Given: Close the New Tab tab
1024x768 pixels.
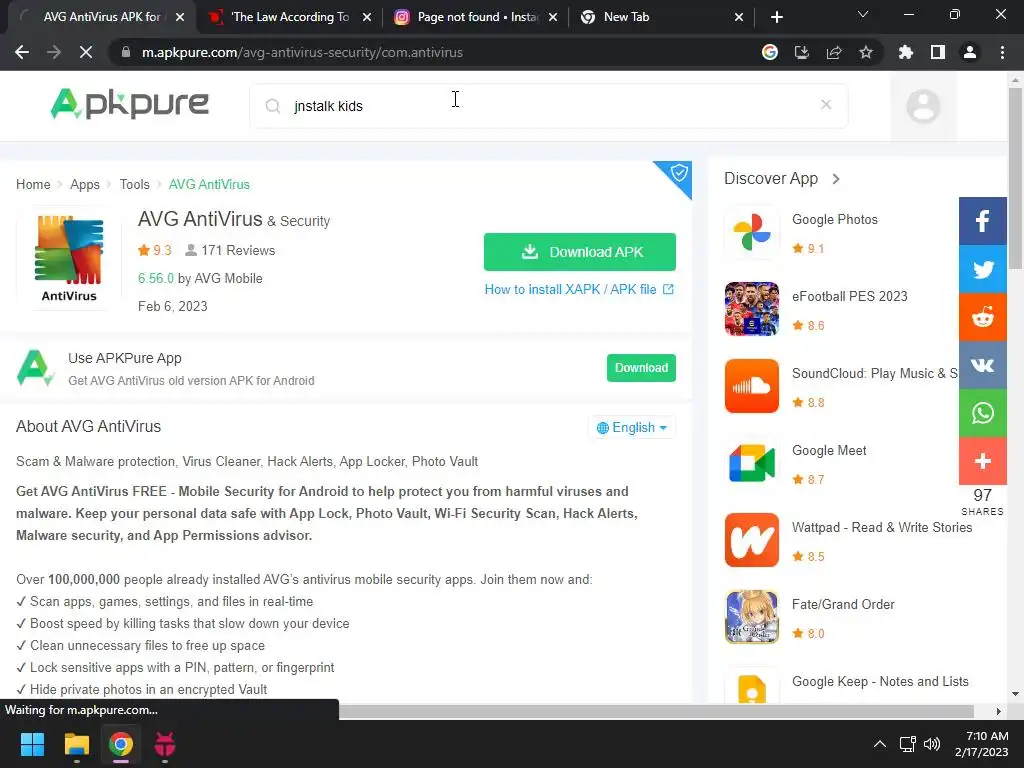Looking at the screenshot, I should pos(739,17).
